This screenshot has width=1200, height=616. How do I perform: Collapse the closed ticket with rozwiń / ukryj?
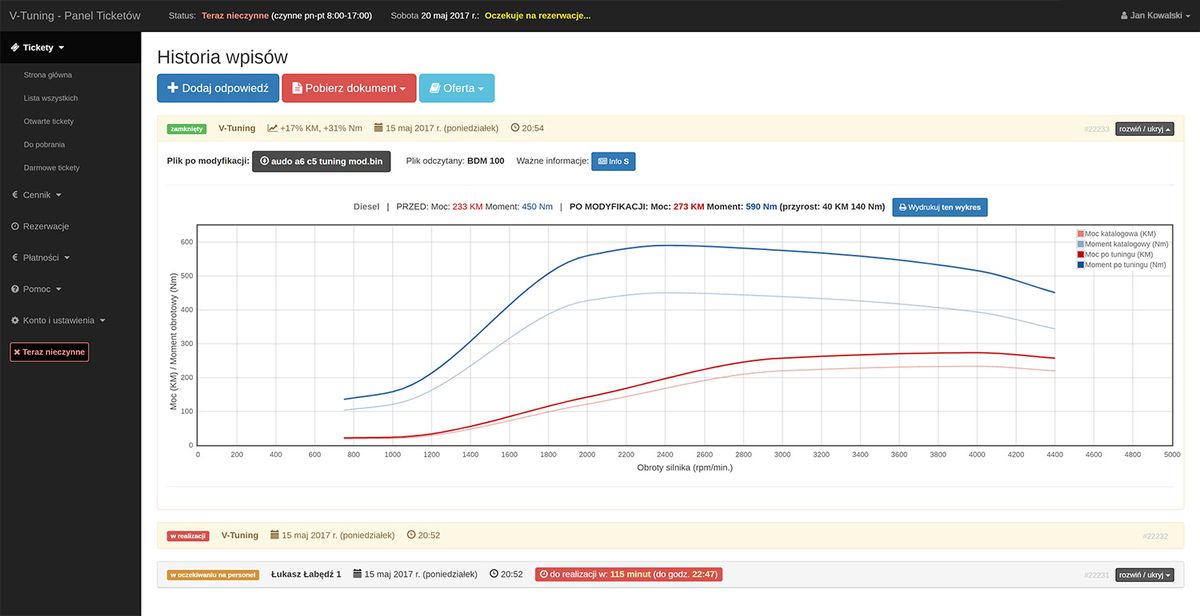click(x=1144, y=129)
